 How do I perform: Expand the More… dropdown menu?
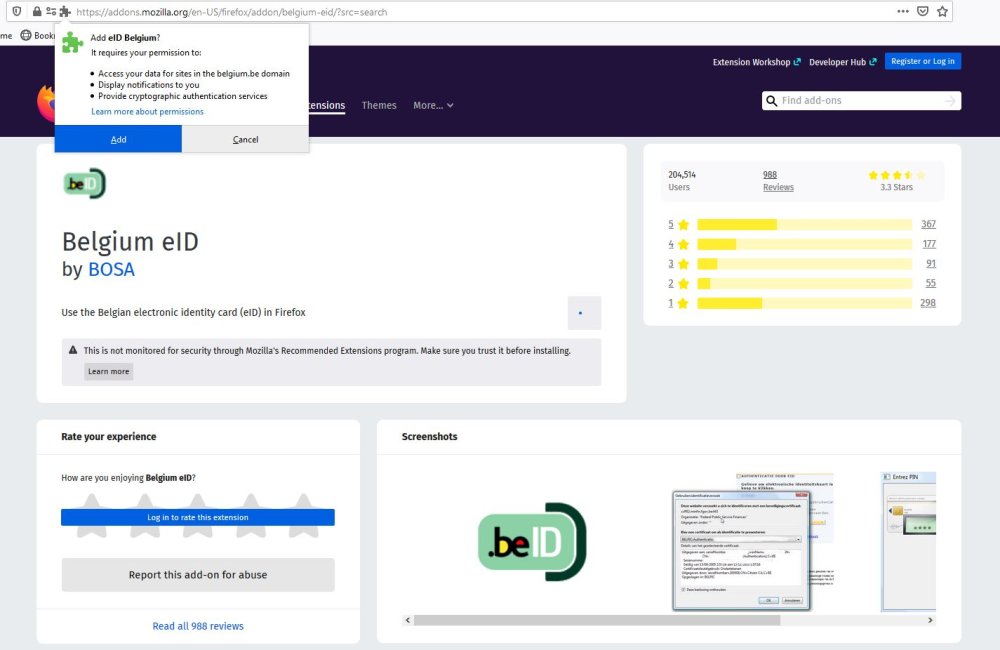coord(433,105)
